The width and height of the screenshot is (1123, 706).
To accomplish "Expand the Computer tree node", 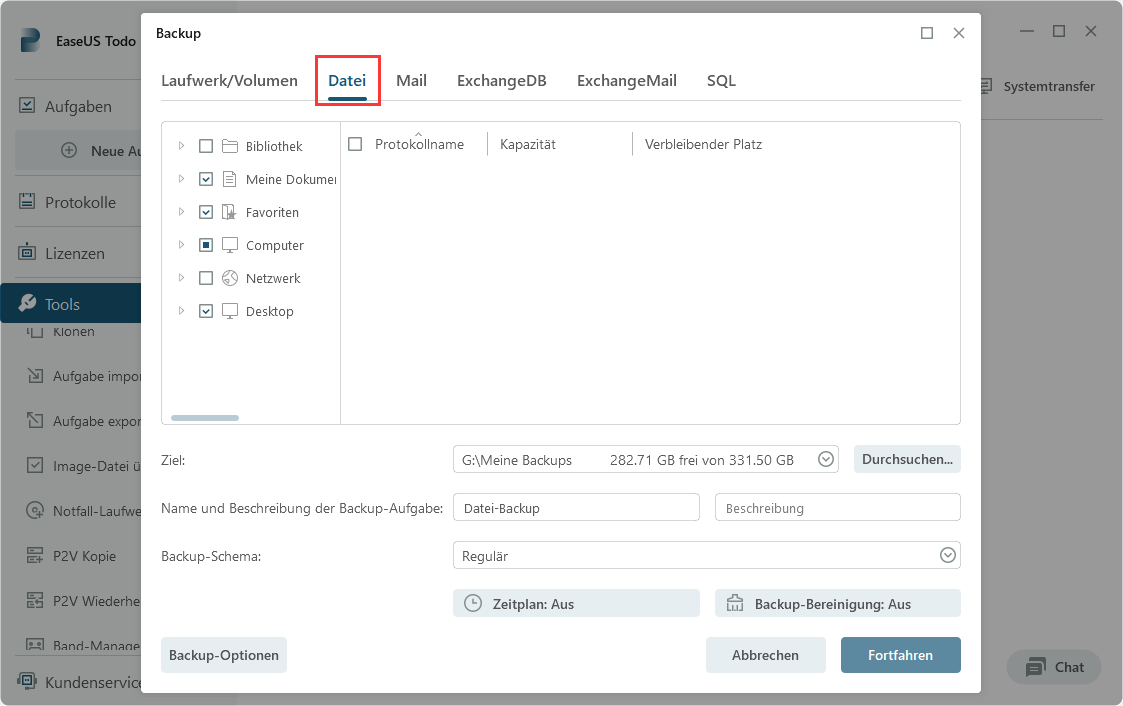I will pos(181,245).
